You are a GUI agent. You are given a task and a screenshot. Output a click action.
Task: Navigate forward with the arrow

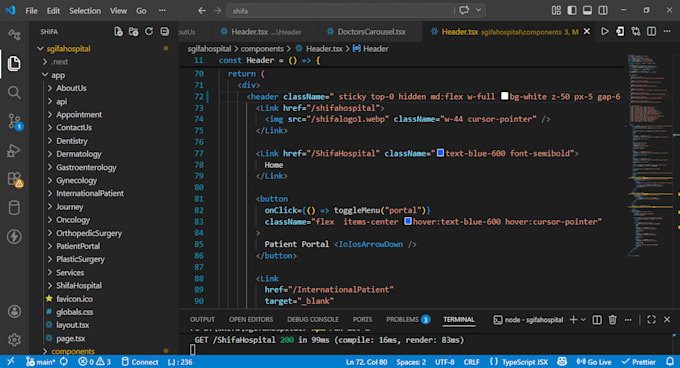tap(217, 11)
